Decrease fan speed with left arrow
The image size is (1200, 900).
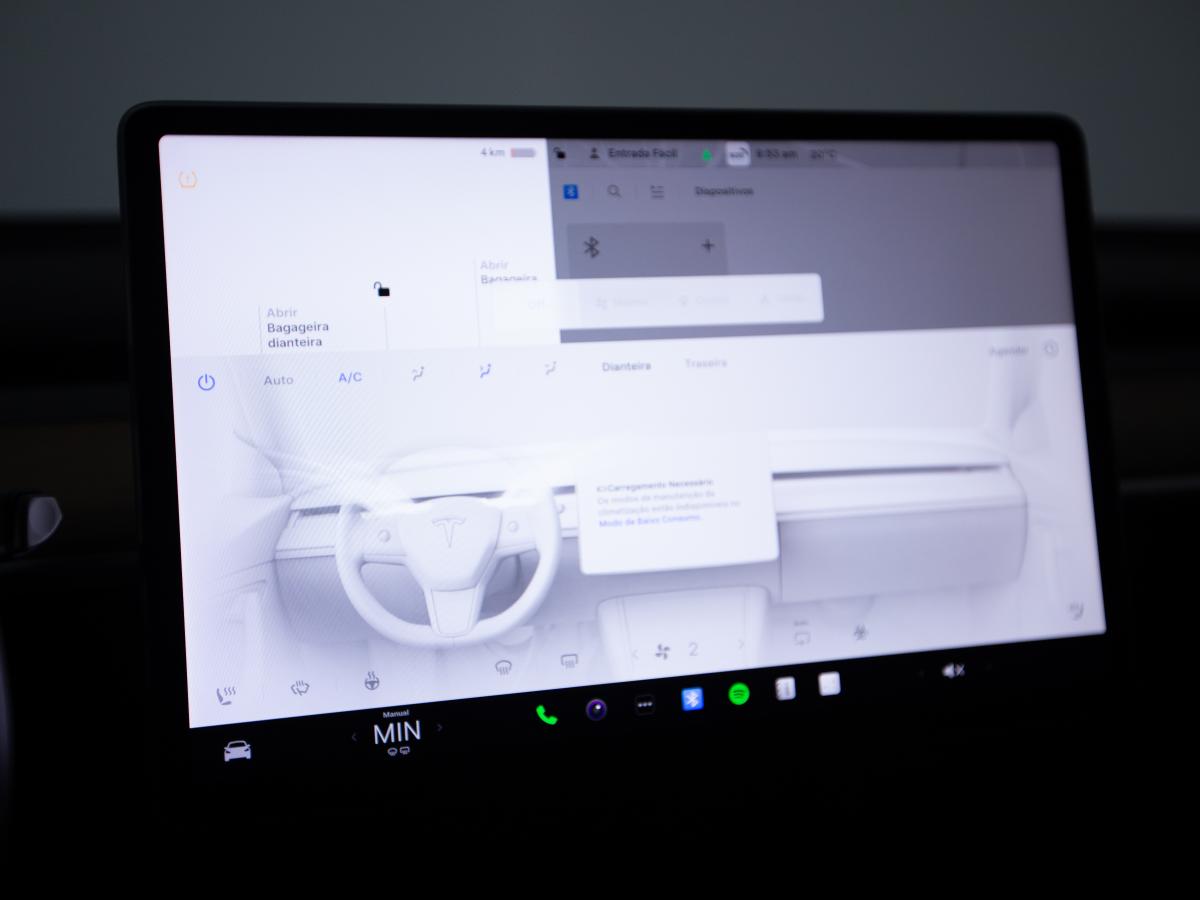(x=634, y=655)
